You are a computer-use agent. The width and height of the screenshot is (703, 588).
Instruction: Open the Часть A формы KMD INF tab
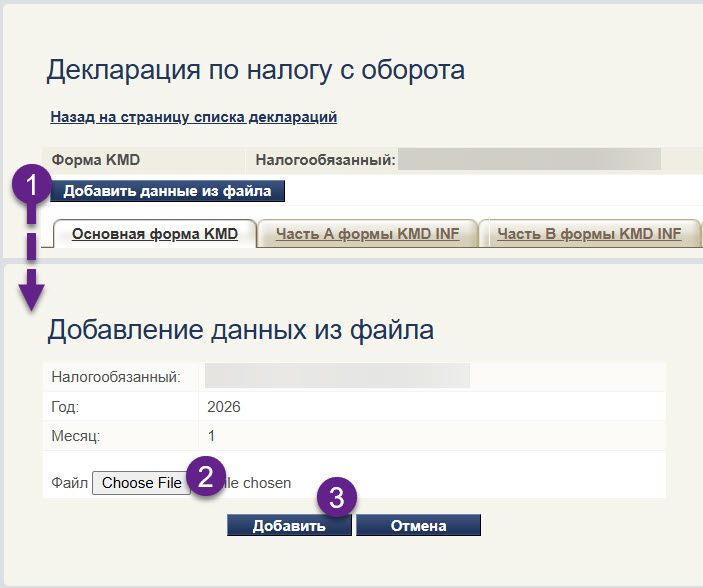click(x=367, y=234)
